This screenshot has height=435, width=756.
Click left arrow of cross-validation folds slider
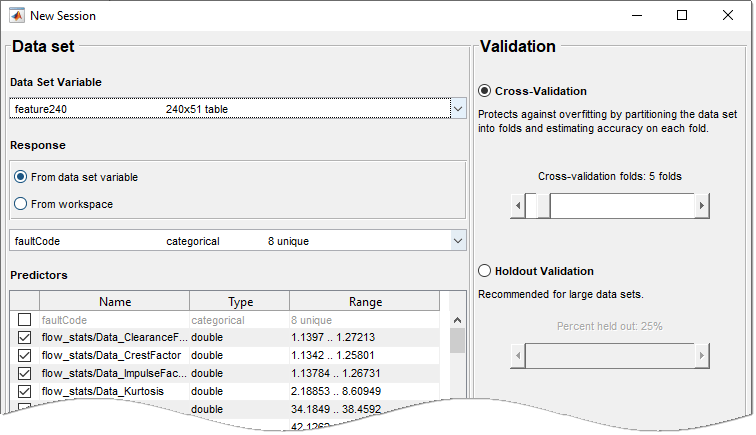[x=518, y=206]
